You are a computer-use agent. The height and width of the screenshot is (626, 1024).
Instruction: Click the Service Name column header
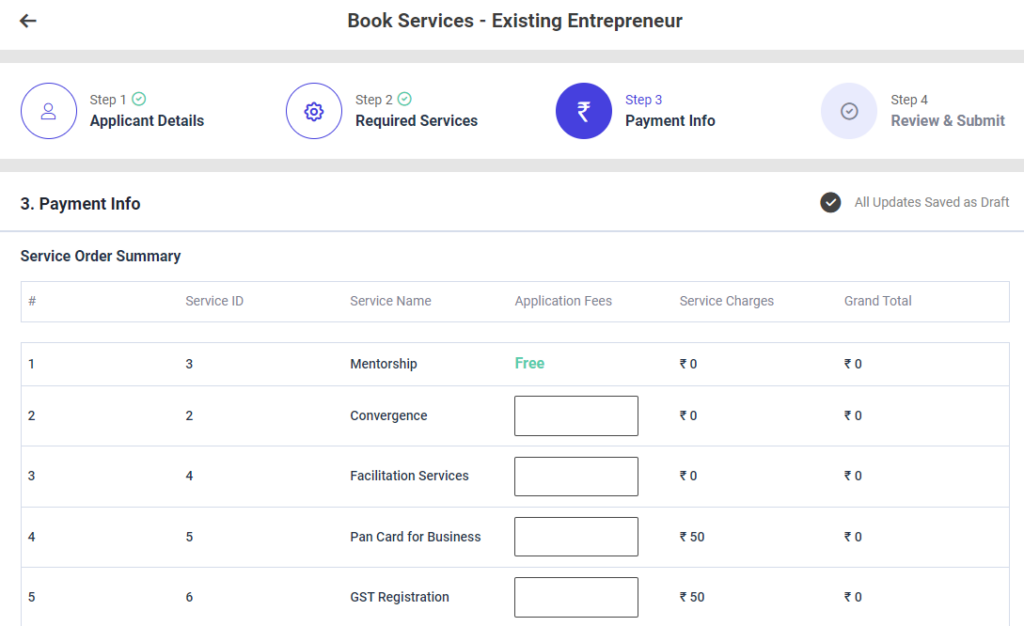(x=390, y=301)
